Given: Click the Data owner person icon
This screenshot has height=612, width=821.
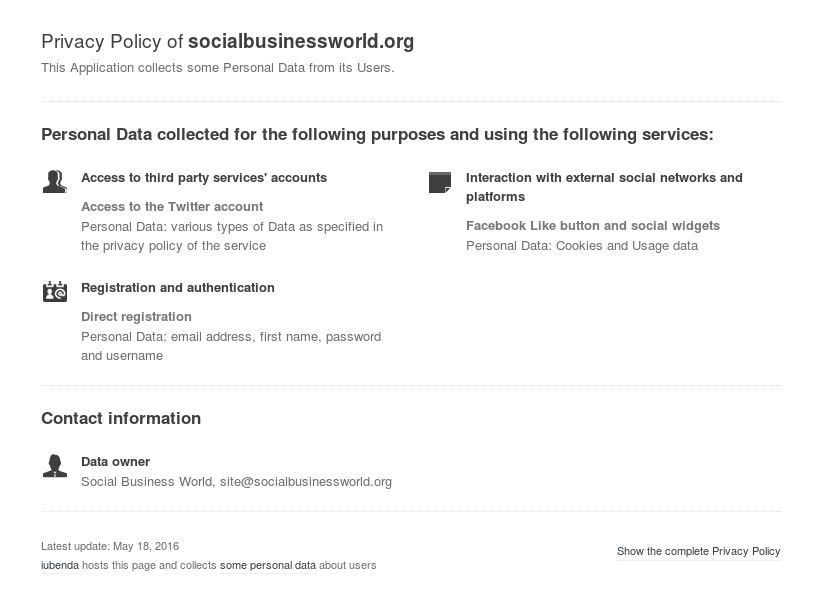Looking at the screenshot, I should [x=54, y=466].
